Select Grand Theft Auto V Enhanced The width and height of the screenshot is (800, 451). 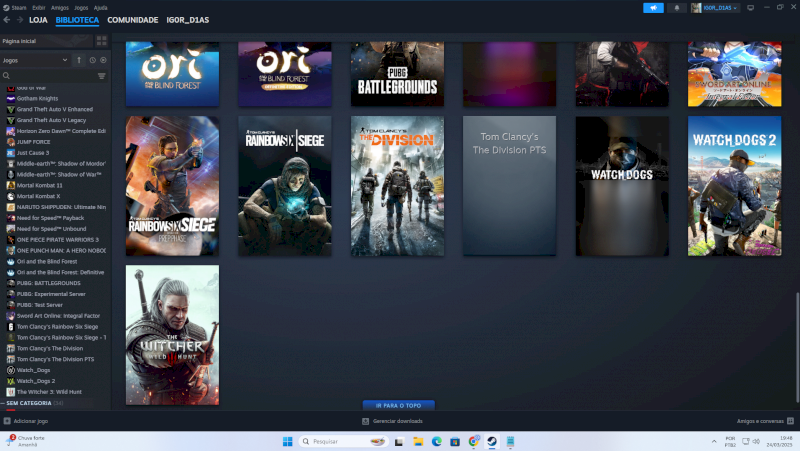56,109
